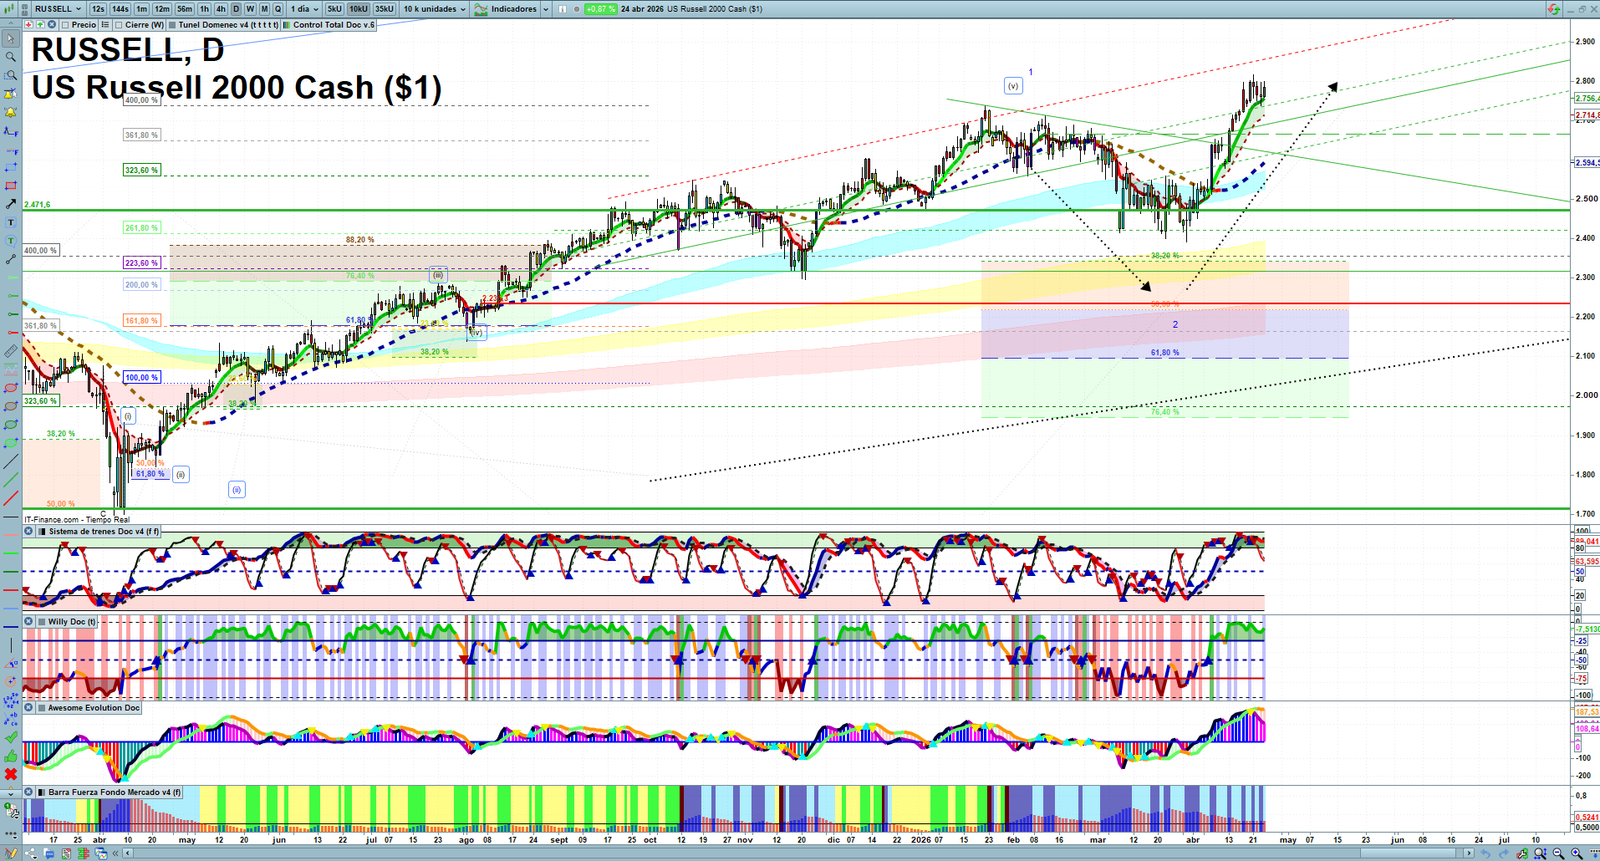Select the segment line with endpoints tool

pyautogui.click(x=11, y=259)
